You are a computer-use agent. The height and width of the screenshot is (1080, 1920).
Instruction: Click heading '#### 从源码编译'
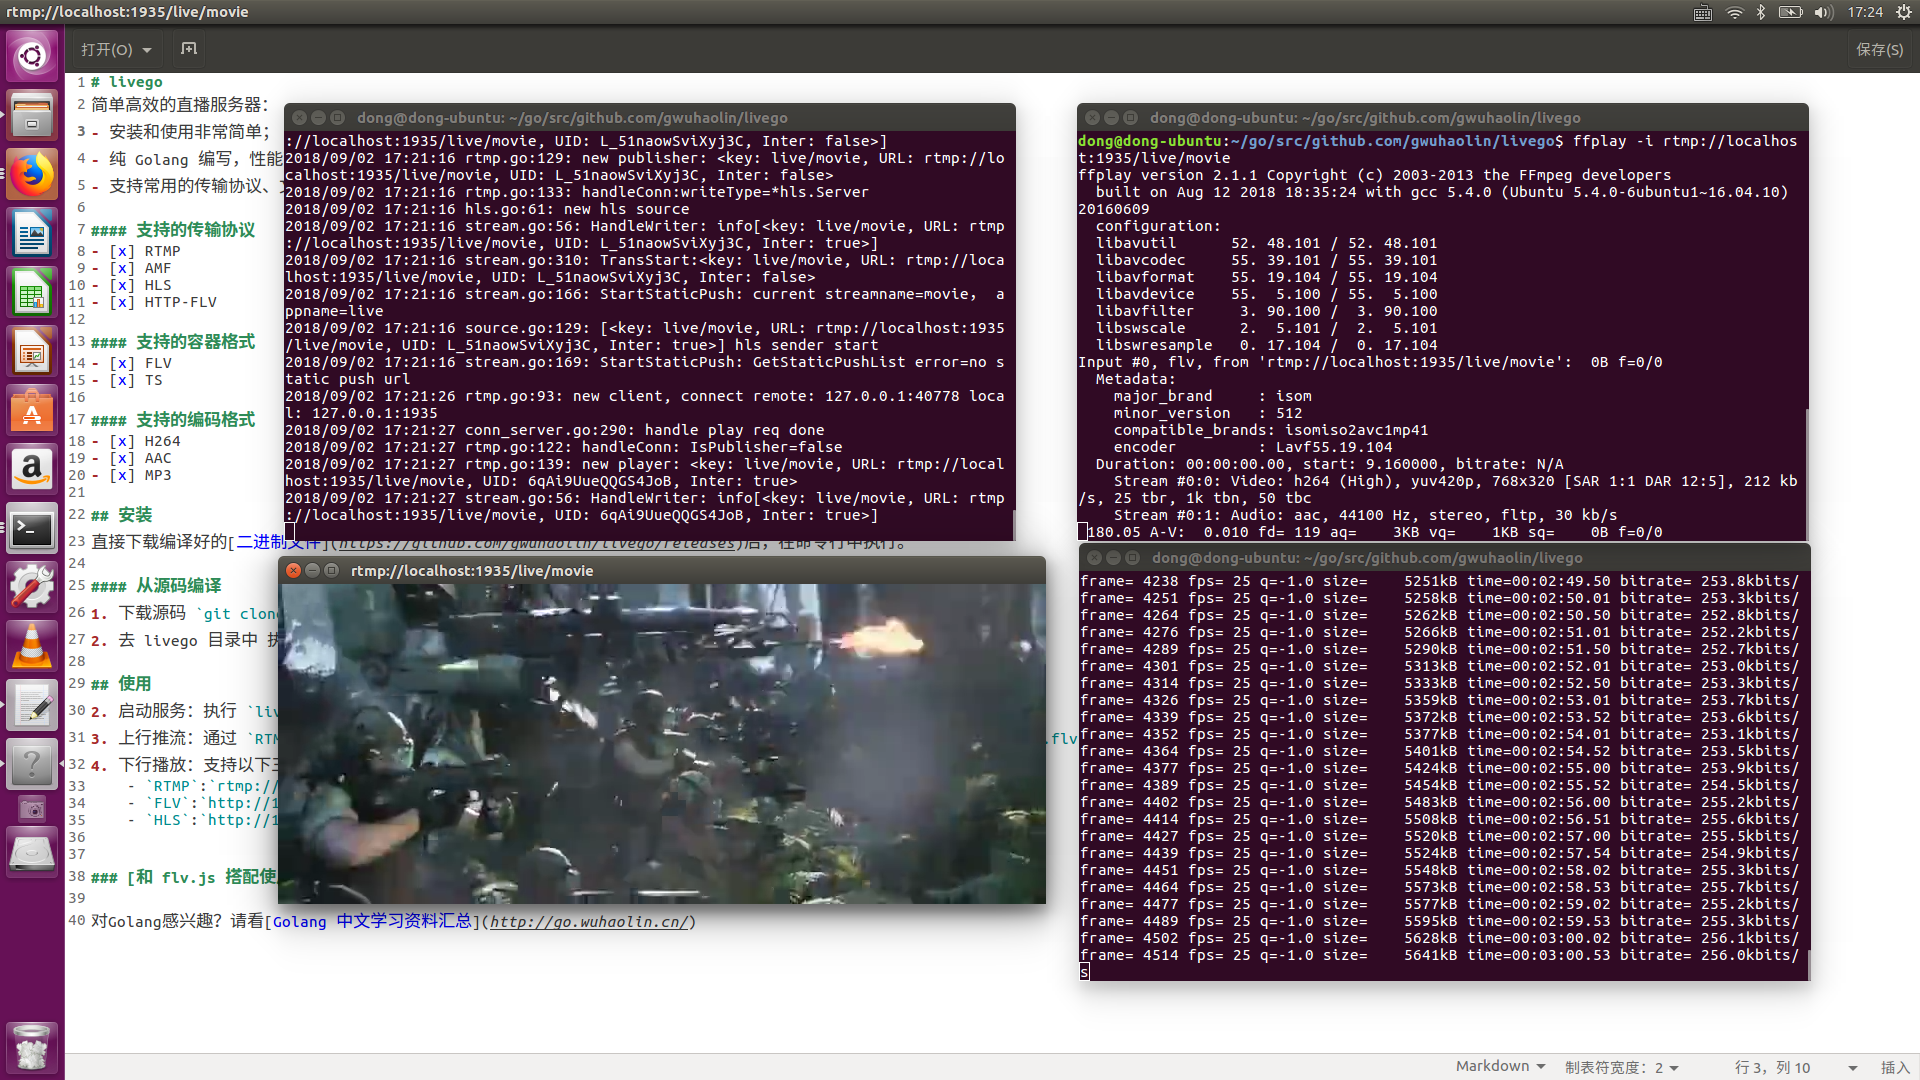point(156,586)
